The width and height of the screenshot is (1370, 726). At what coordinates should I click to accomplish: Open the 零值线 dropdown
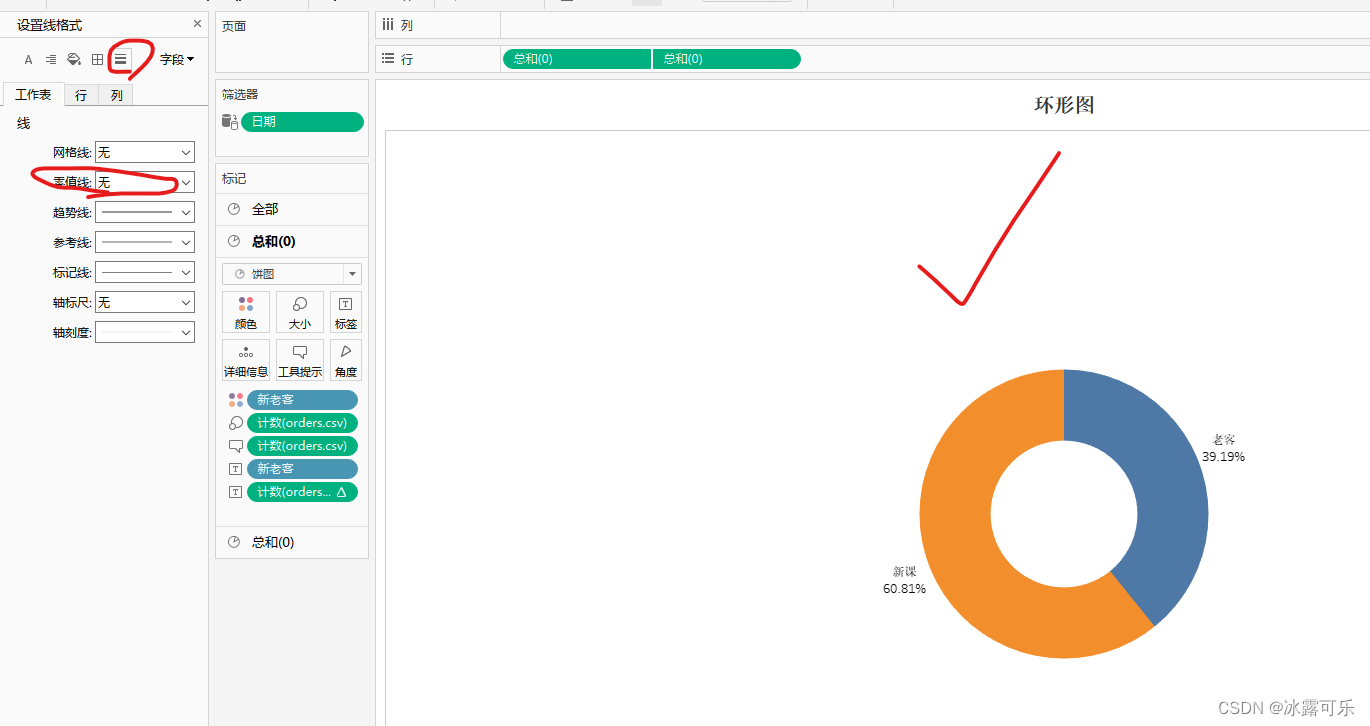click(145, 182)
